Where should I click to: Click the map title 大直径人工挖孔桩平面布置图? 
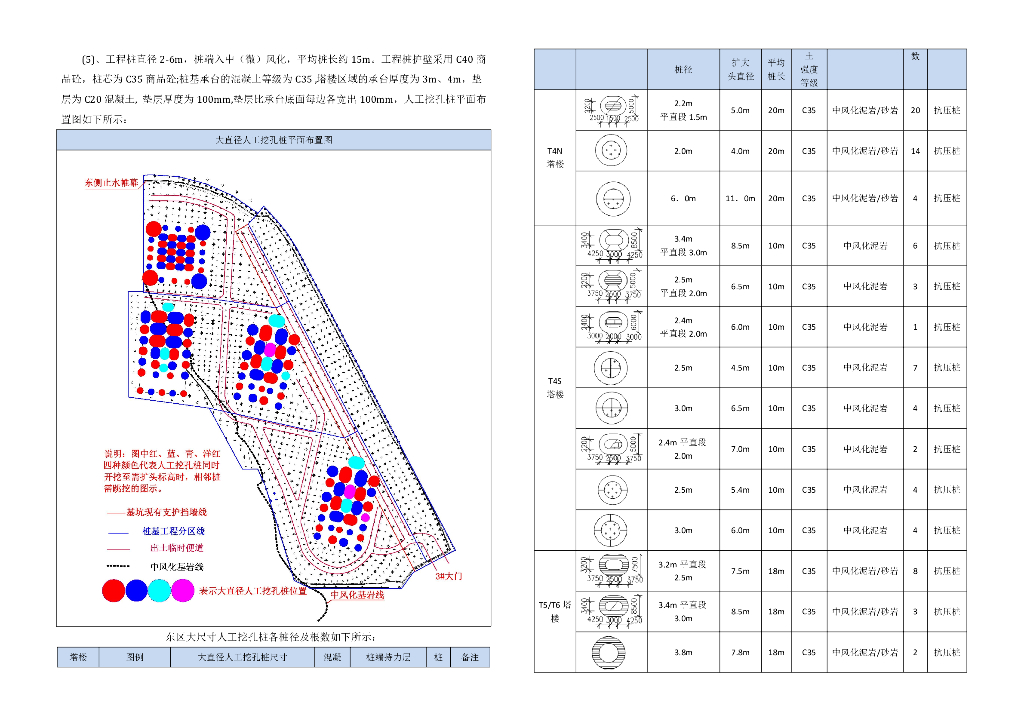click(x=274, y=140)
